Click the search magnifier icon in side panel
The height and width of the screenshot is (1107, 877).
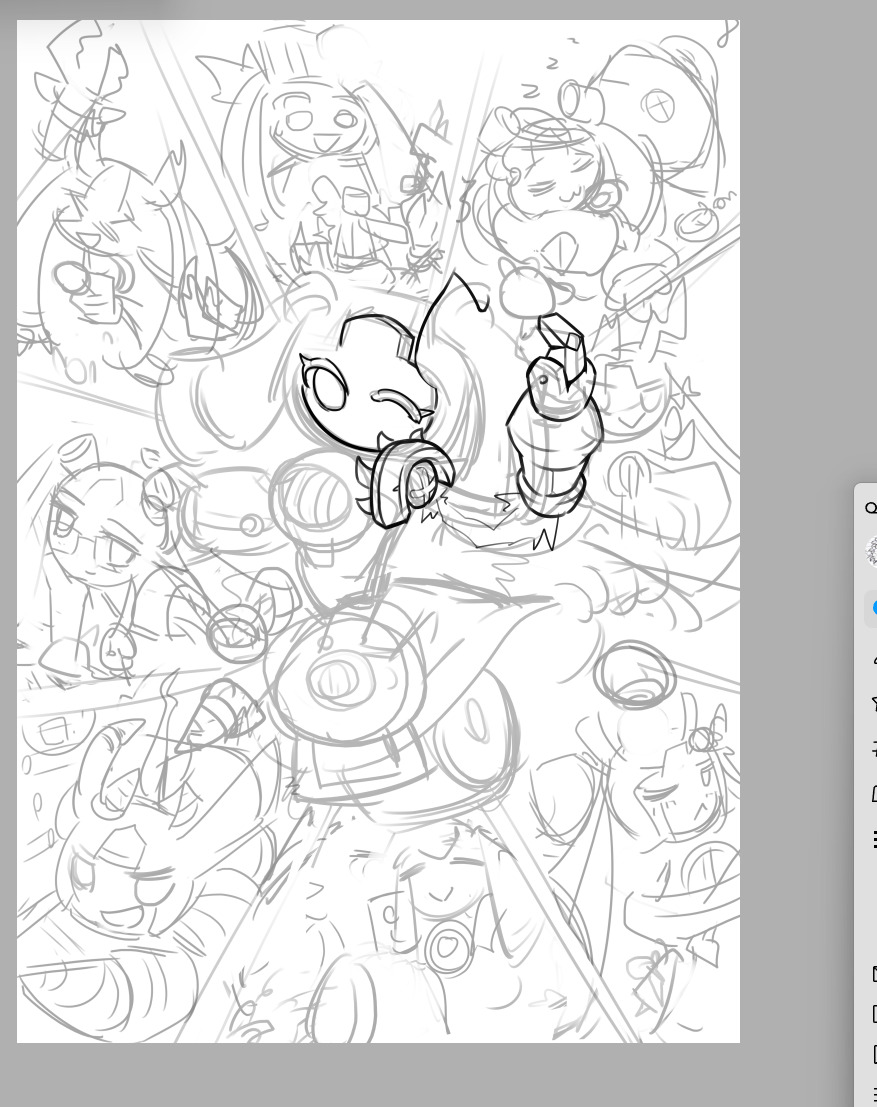[x=871, y=508]
